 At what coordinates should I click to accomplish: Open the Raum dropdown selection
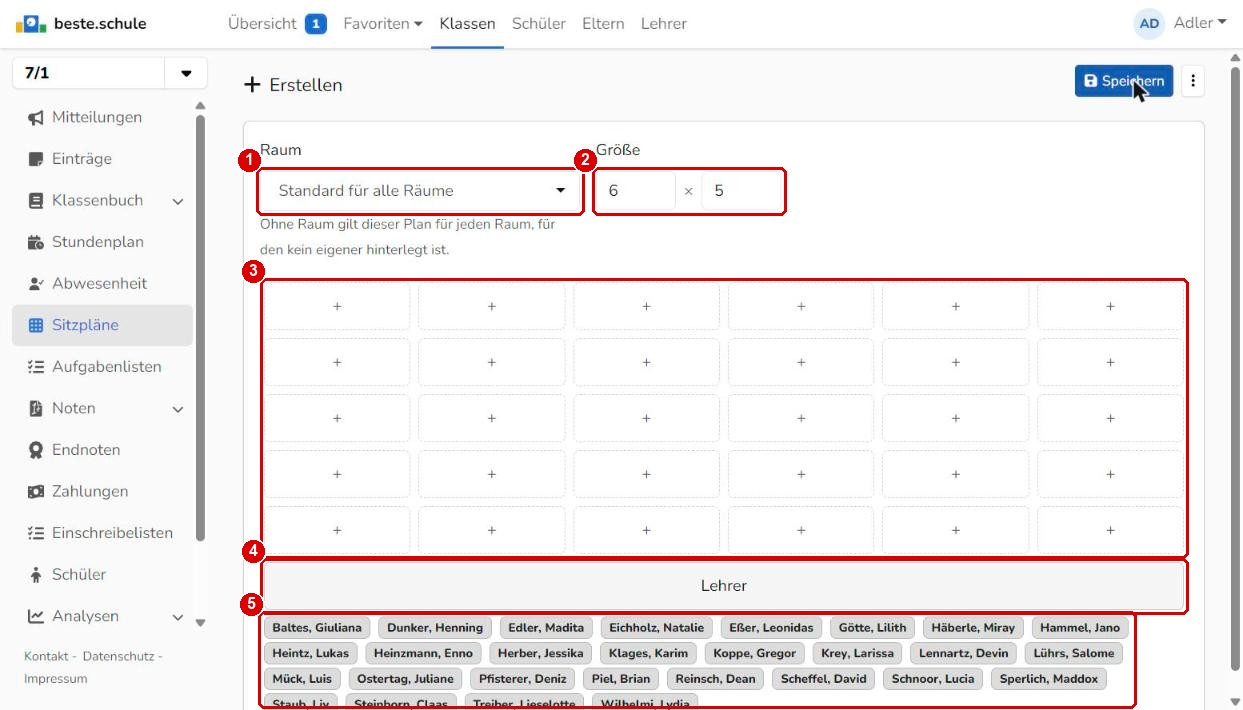tap(421, 191)
